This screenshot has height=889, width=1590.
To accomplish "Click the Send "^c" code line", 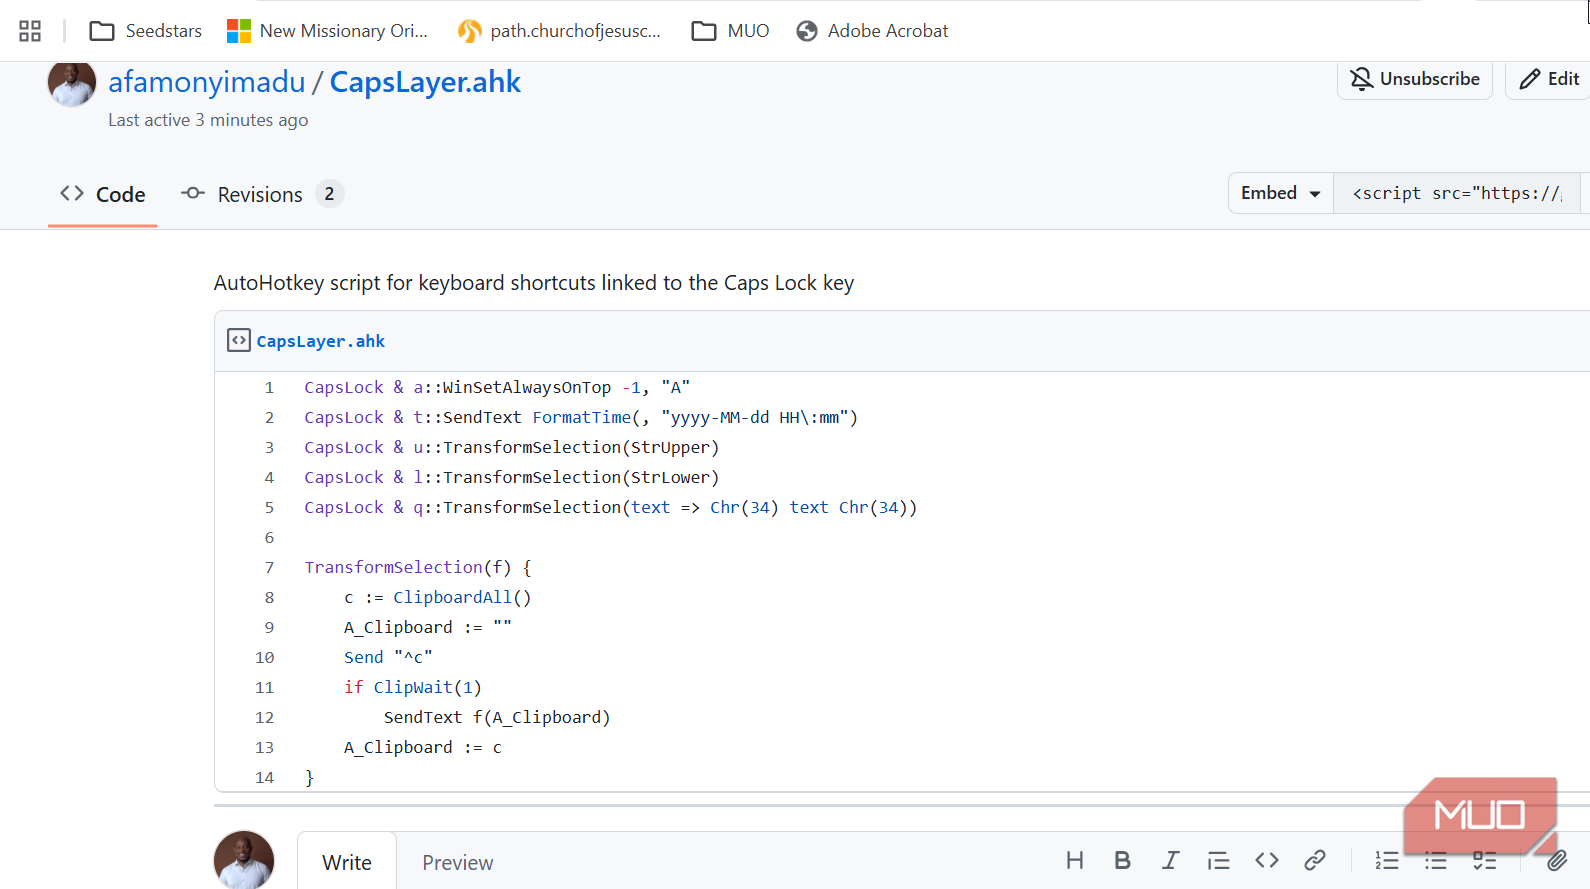I will click(388, 657).
